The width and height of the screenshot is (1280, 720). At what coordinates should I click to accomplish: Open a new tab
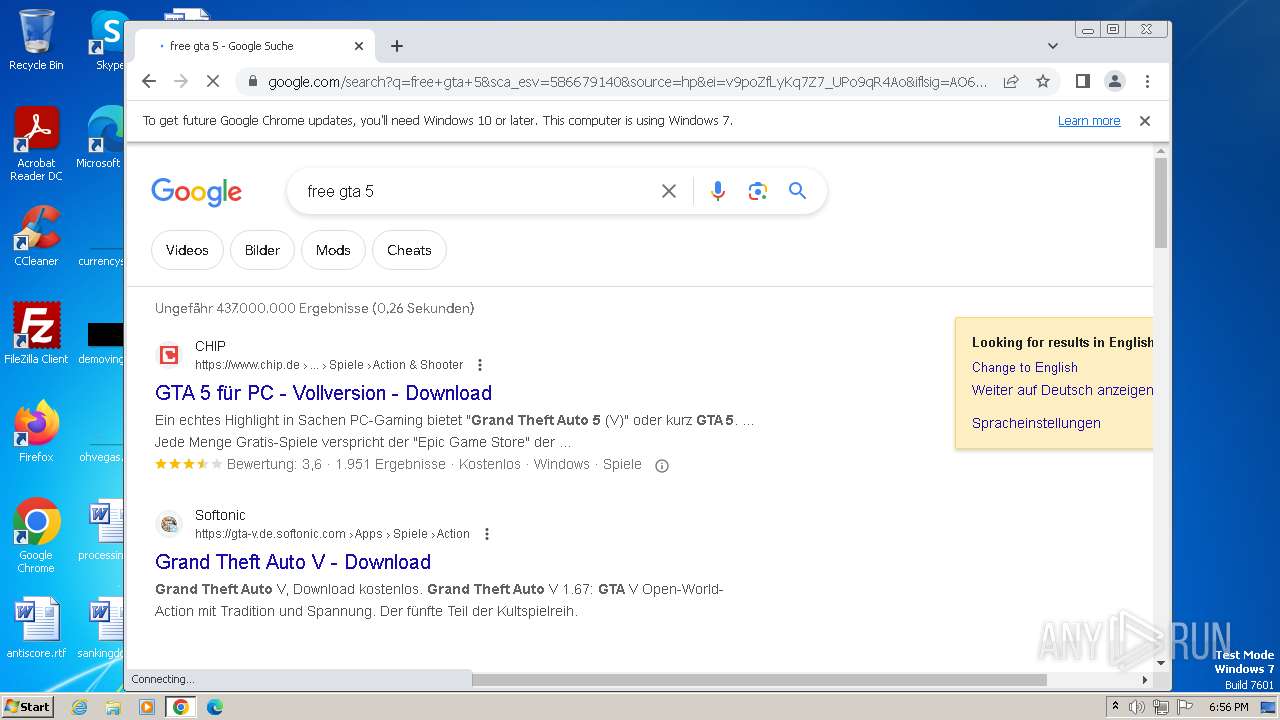(x=397, y=46)
